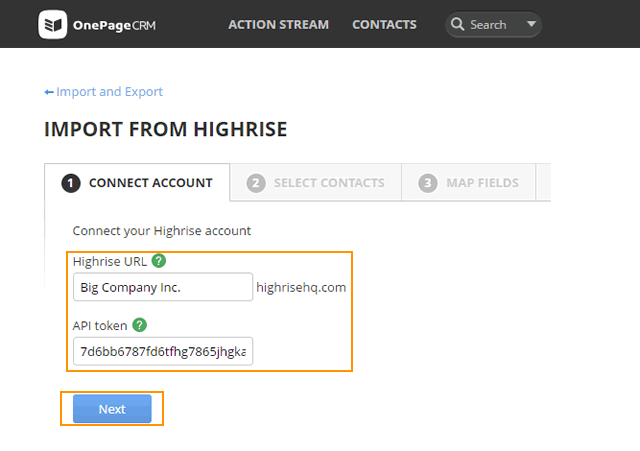640x451 pixels.
Task: Focus the API token input field
Action: (163, 351)
